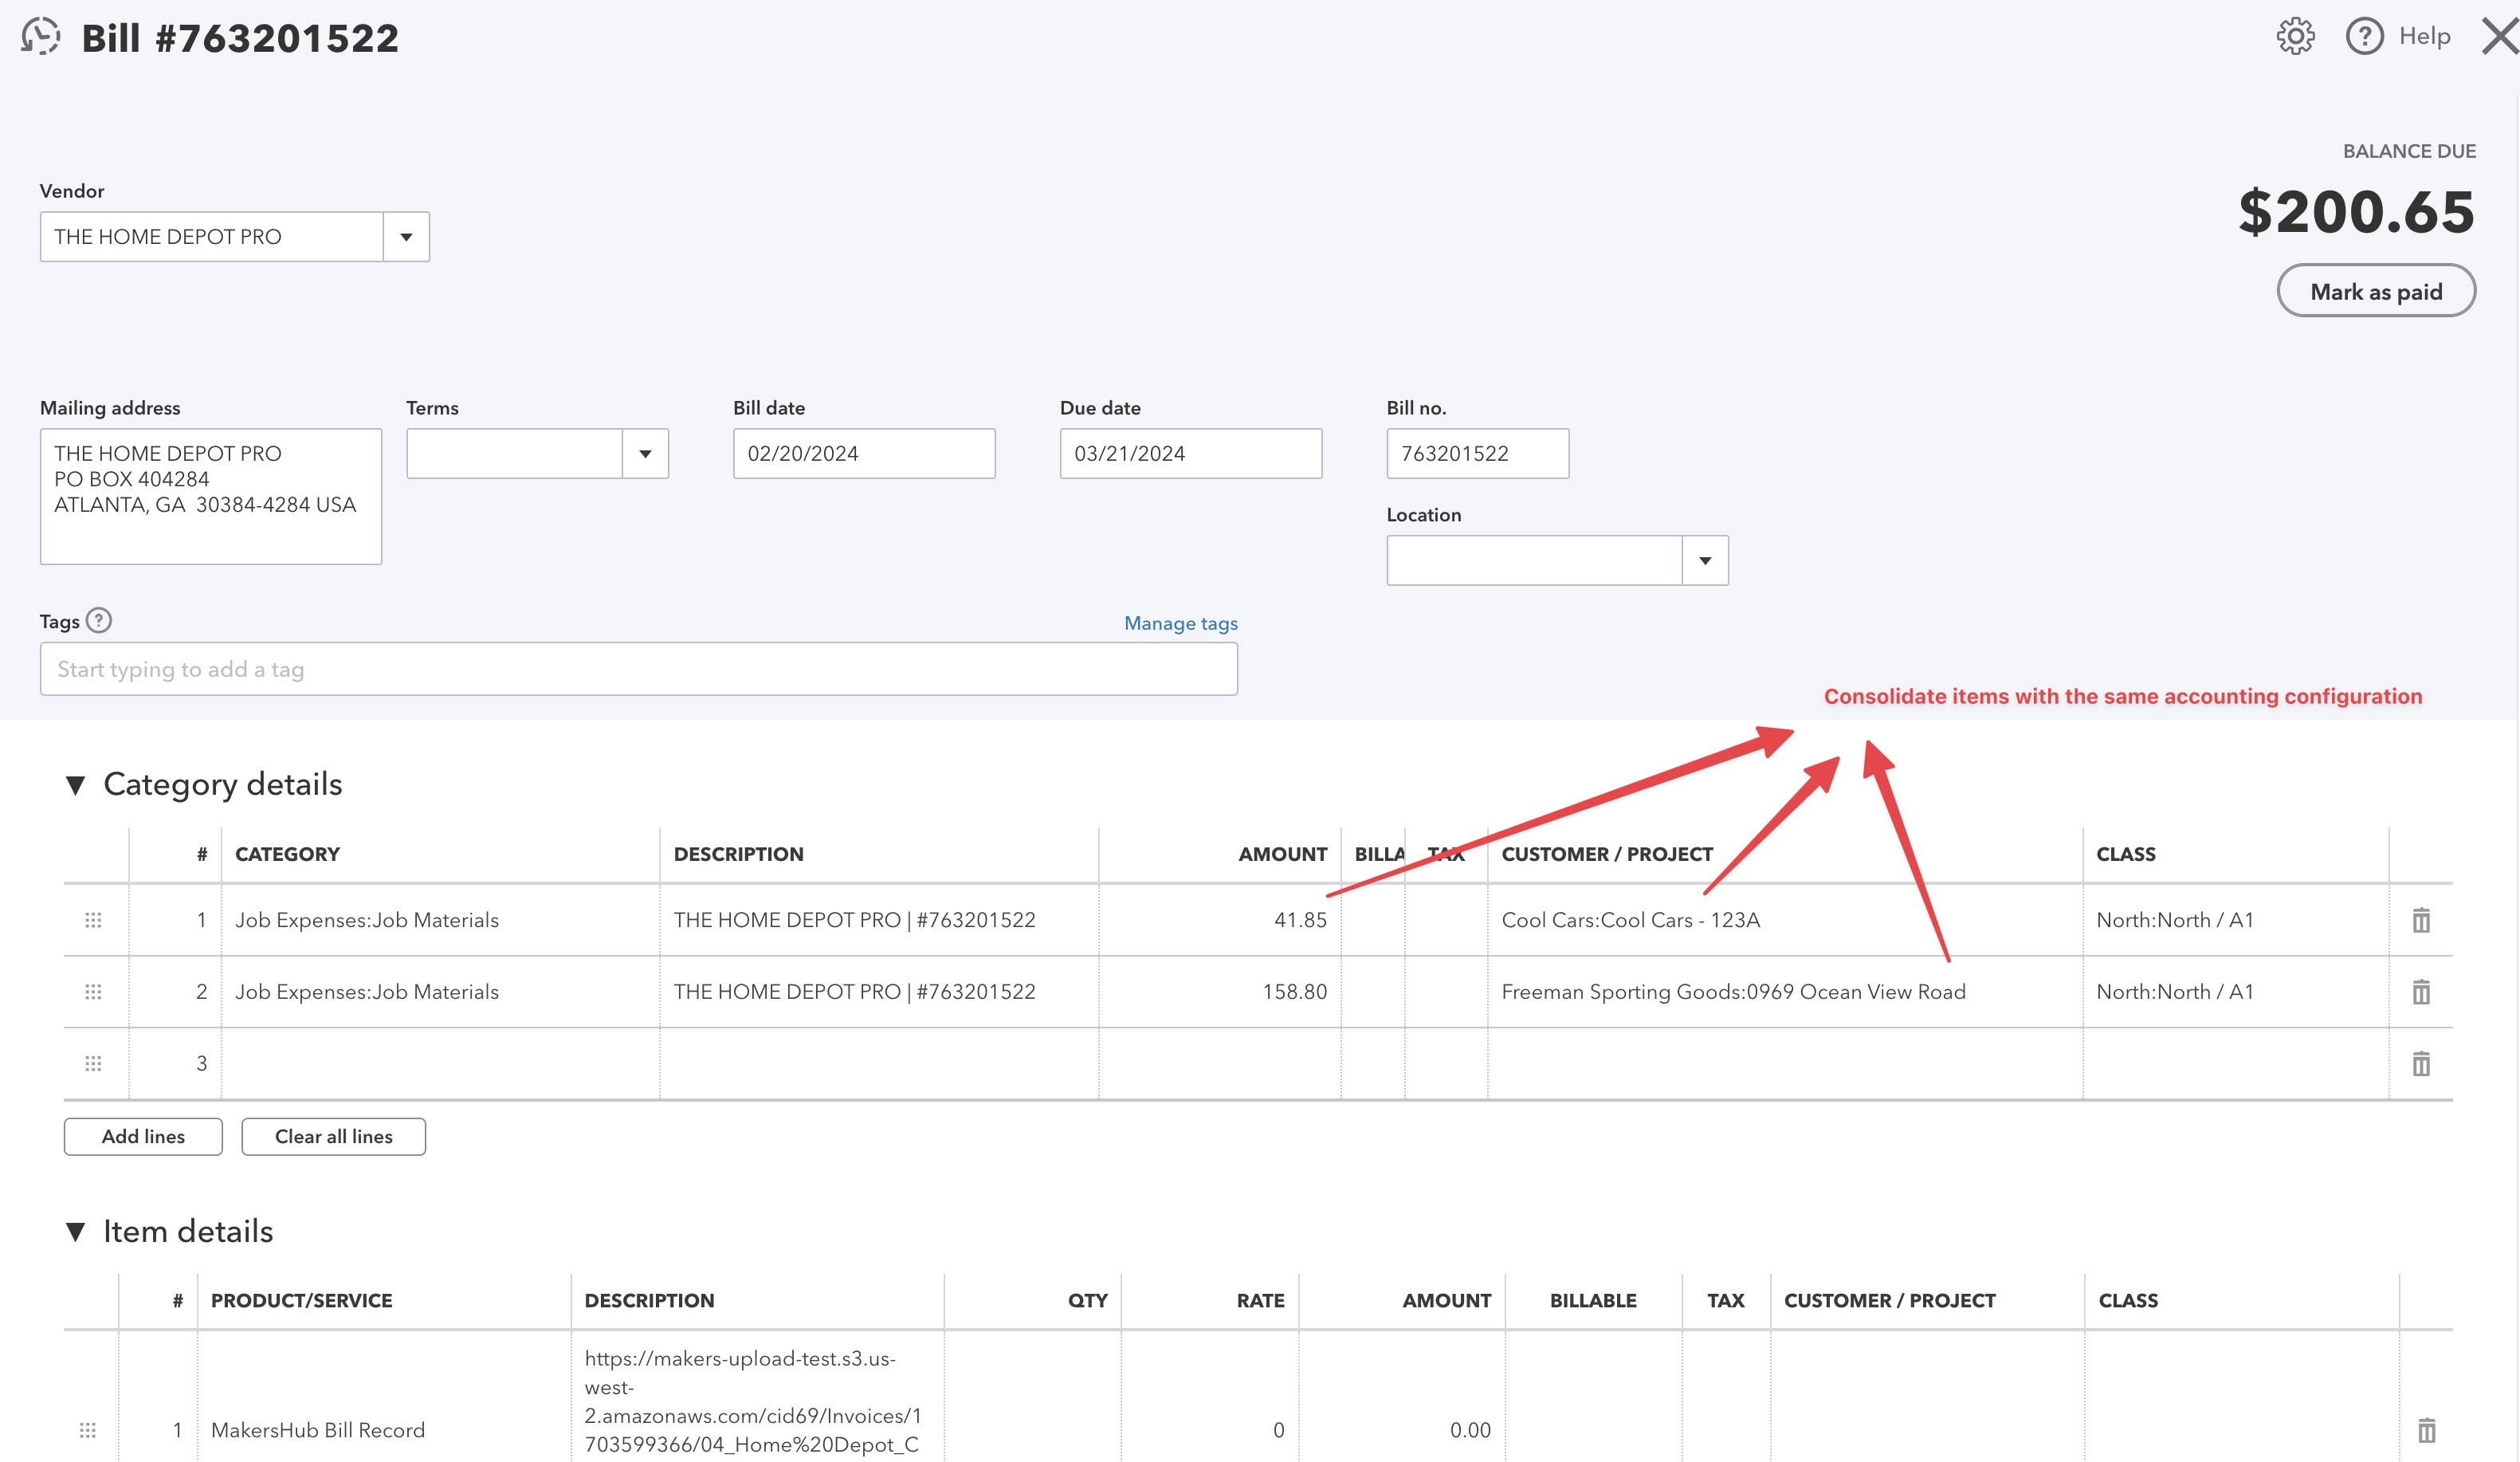Edit description of category row 1
2520x1462 pixels.
(x=879, y=920)
